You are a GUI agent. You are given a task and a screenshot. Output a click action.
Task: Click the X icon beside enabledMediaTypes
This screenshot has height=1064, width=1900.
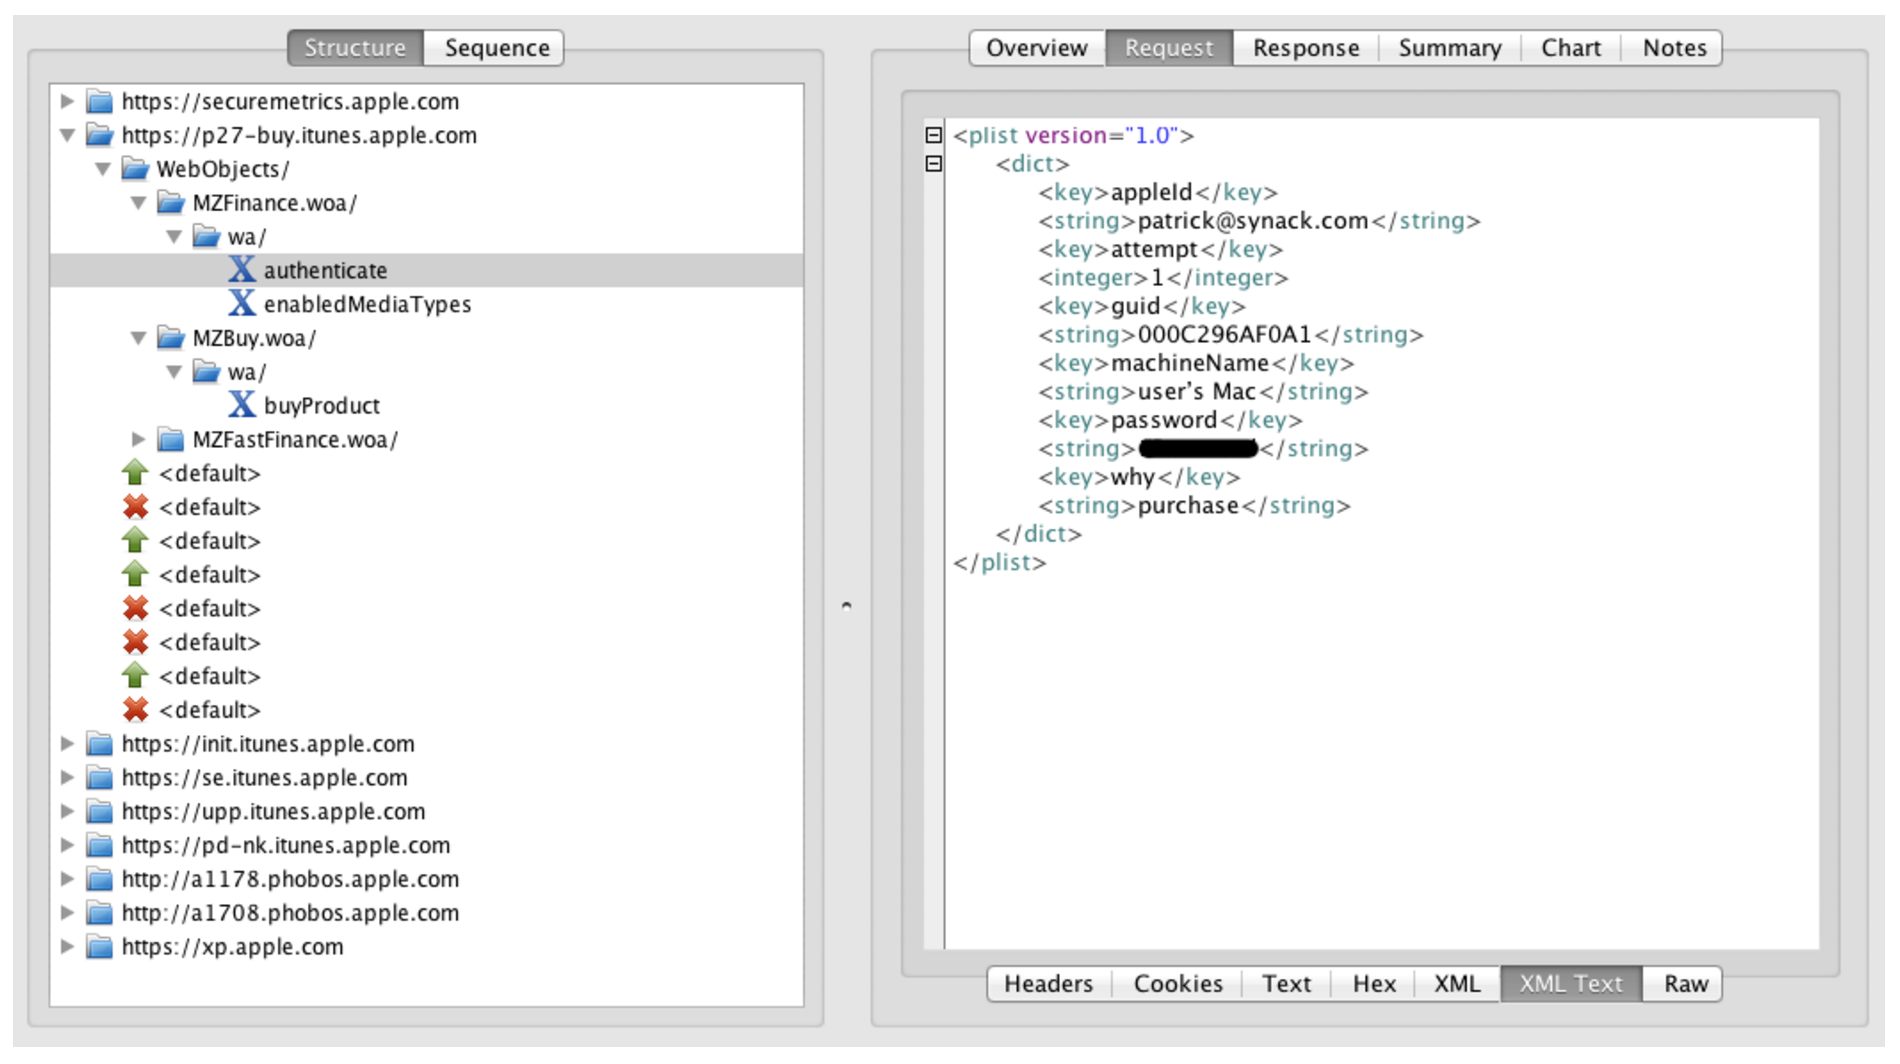(242, 304)
